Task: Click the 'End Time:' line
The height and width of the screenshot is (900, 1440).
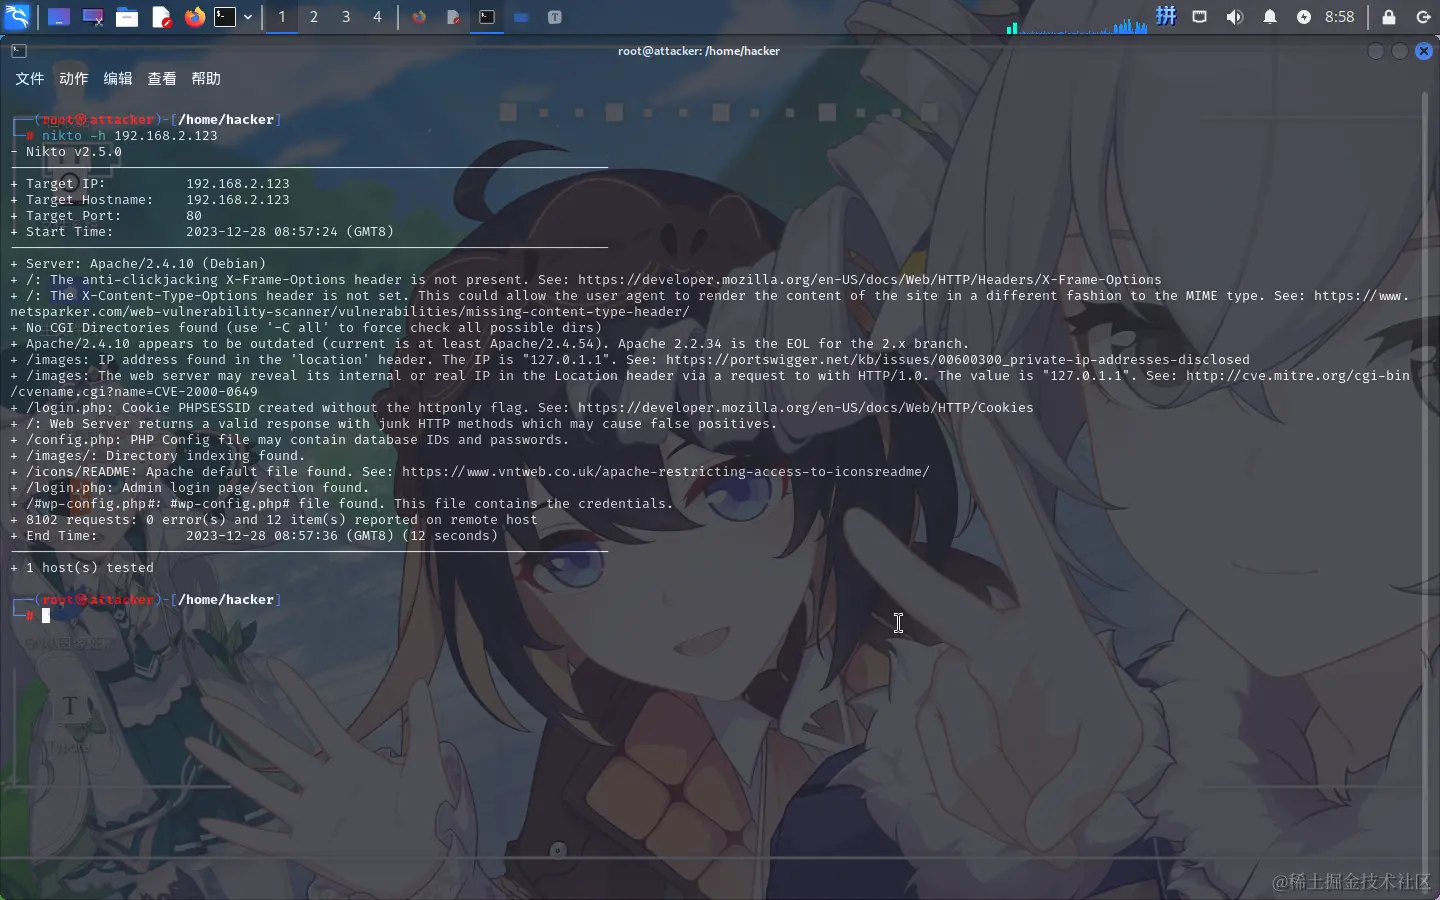Action: pyautogui.click(x=254, y=536)
